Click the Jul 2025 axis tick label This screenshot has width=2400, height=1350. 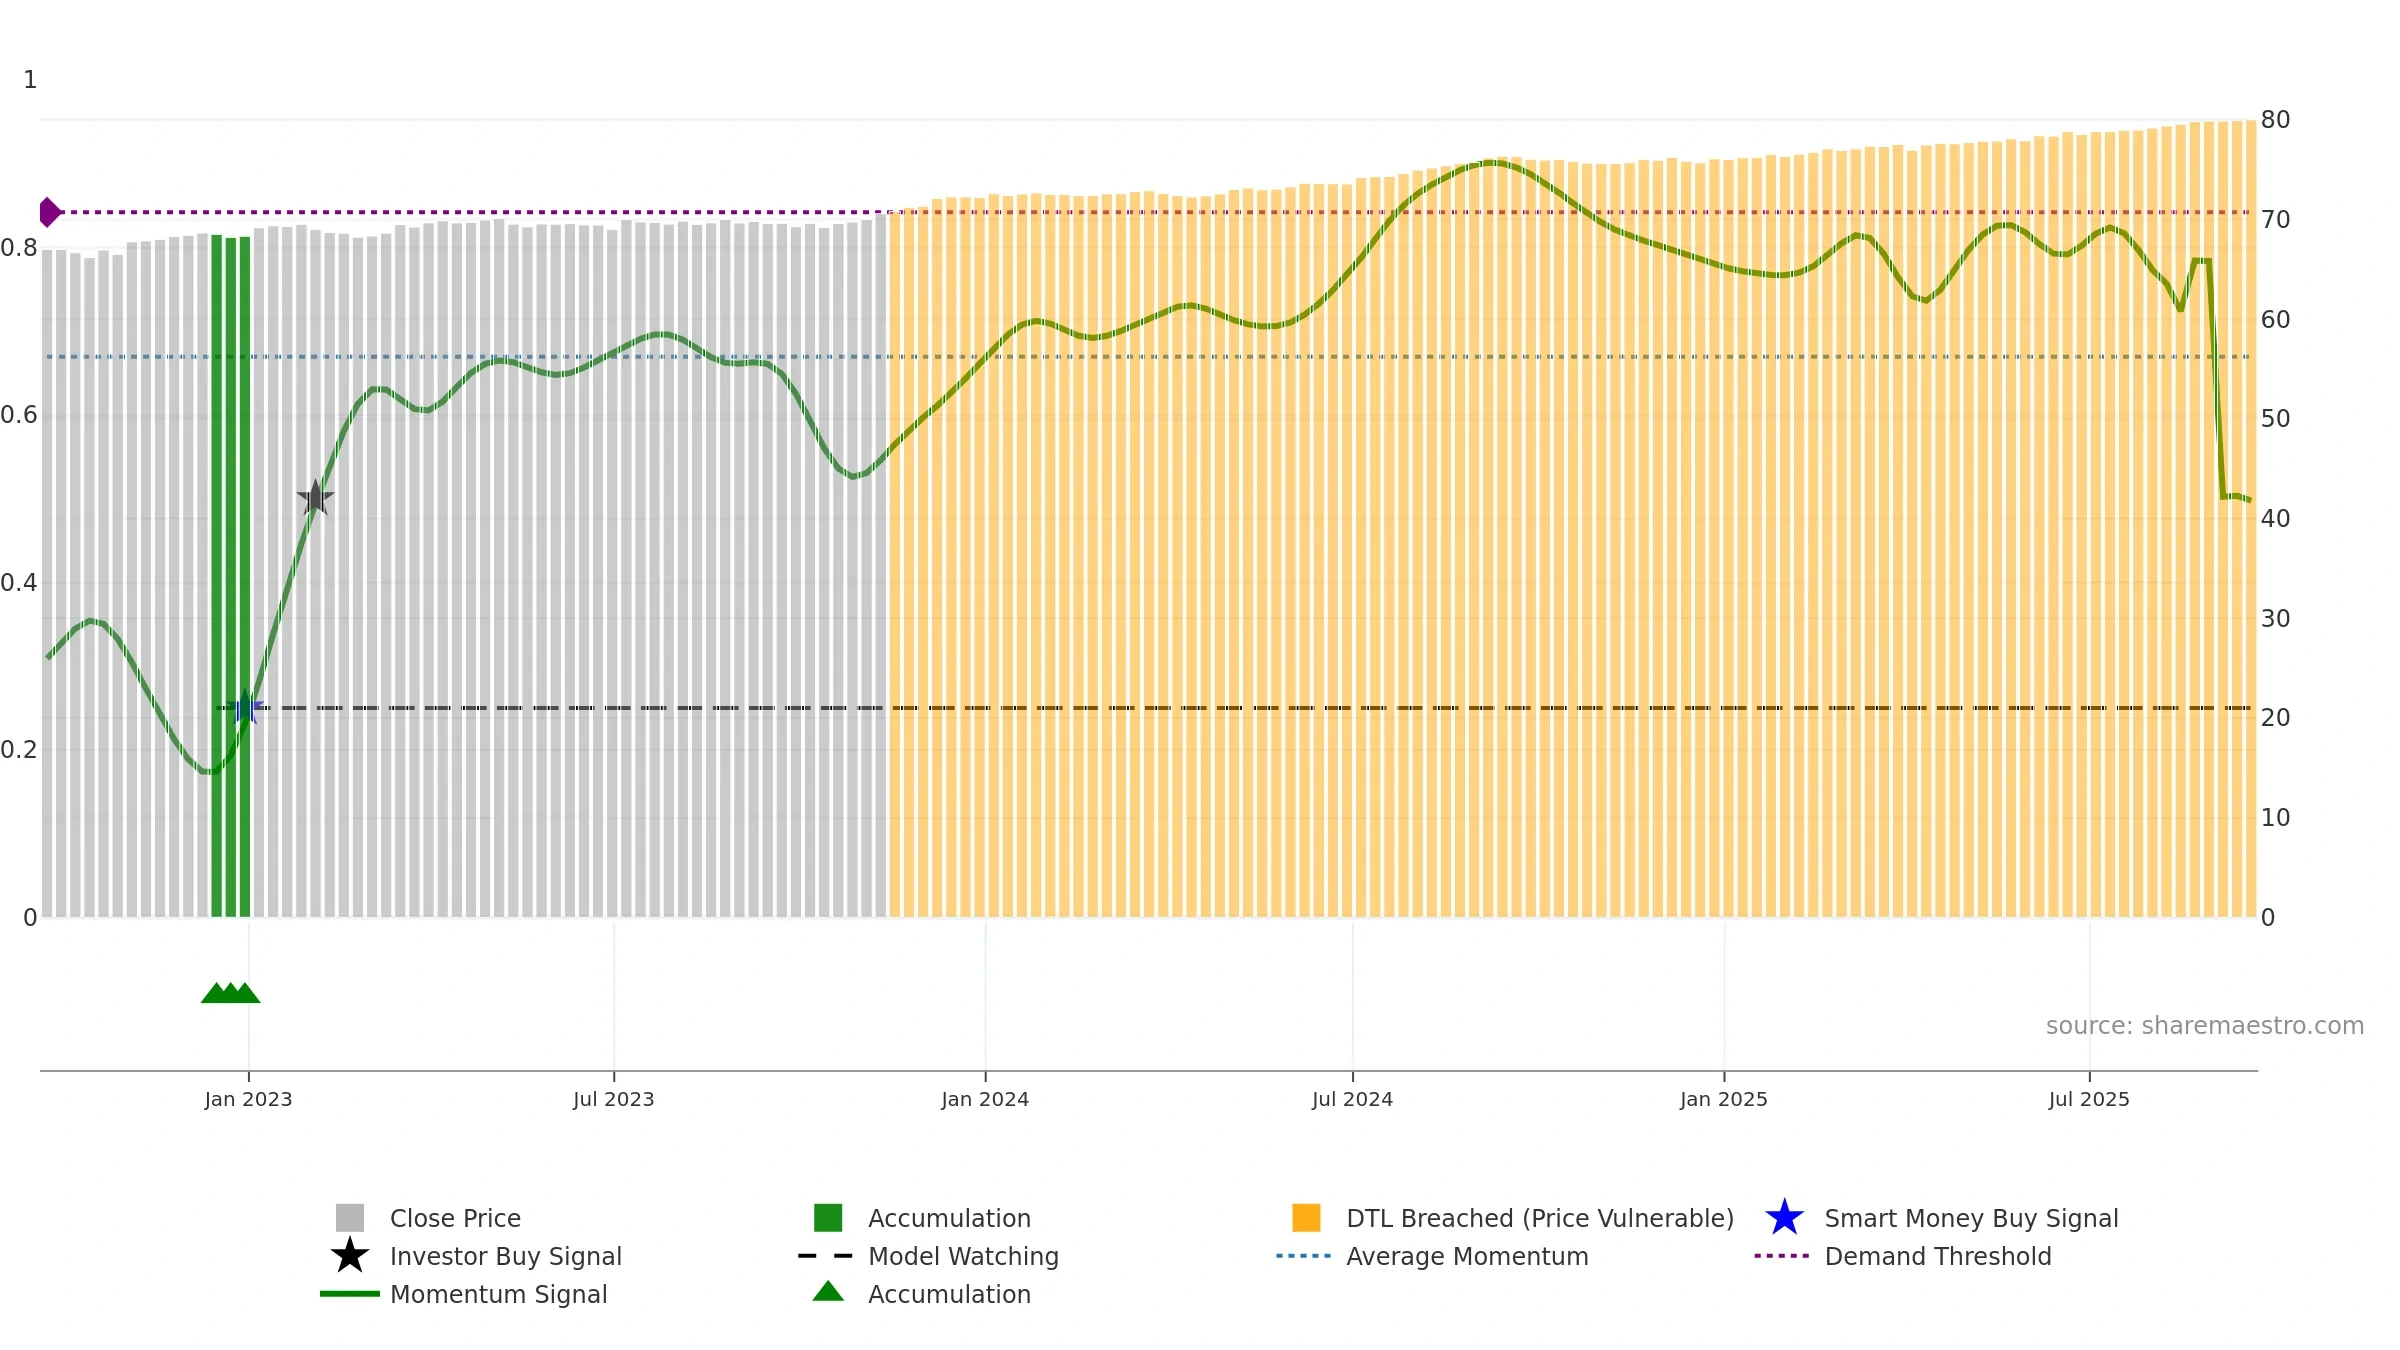[x=2089, y=1100]
